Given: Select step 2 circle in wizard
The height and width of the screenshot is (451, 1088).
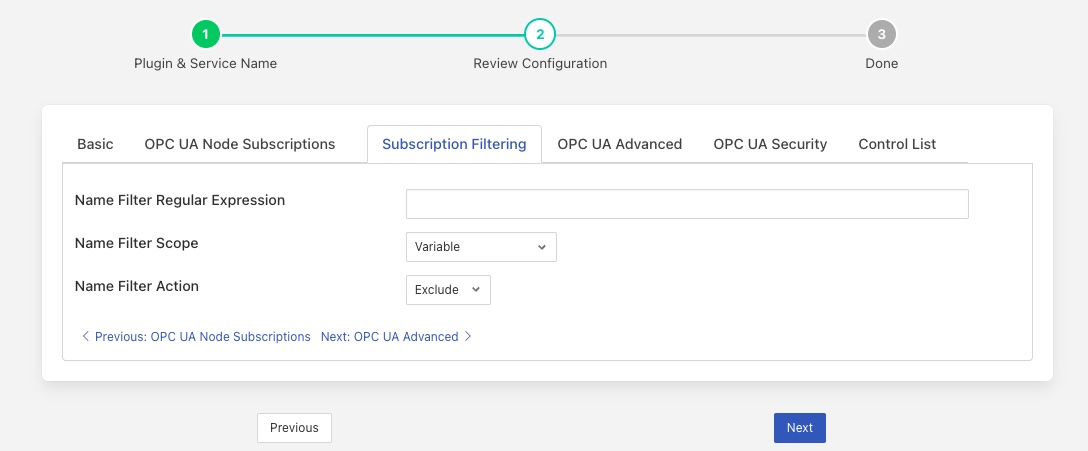Looking at the screenshot, I should 540,34.
